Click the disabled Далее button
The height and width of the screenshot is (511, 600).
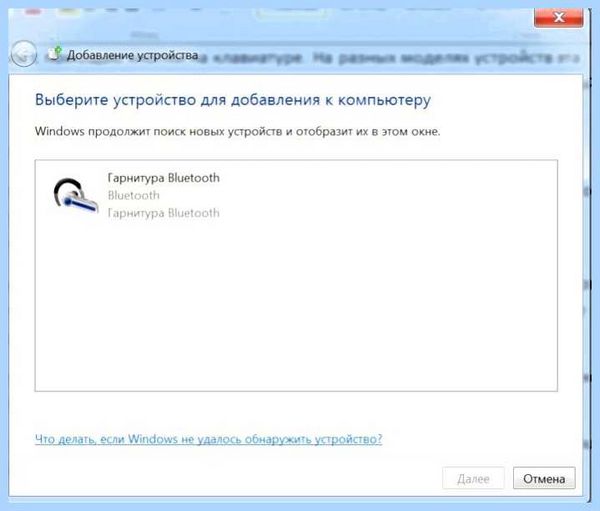coord(473,478)
